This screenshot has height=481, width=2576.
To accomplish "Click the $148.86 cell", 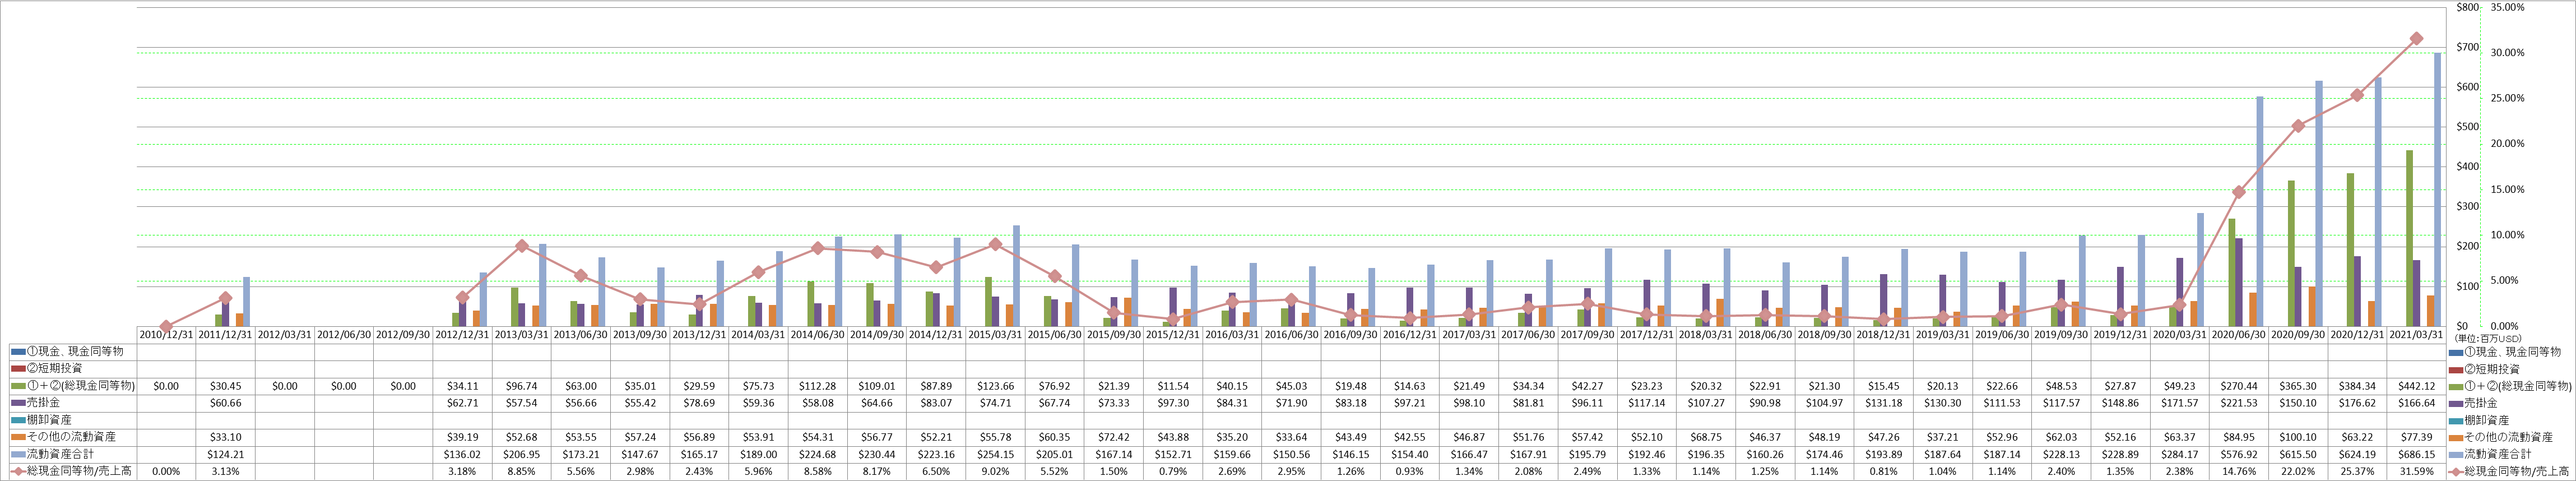I will coord(2120,403).
